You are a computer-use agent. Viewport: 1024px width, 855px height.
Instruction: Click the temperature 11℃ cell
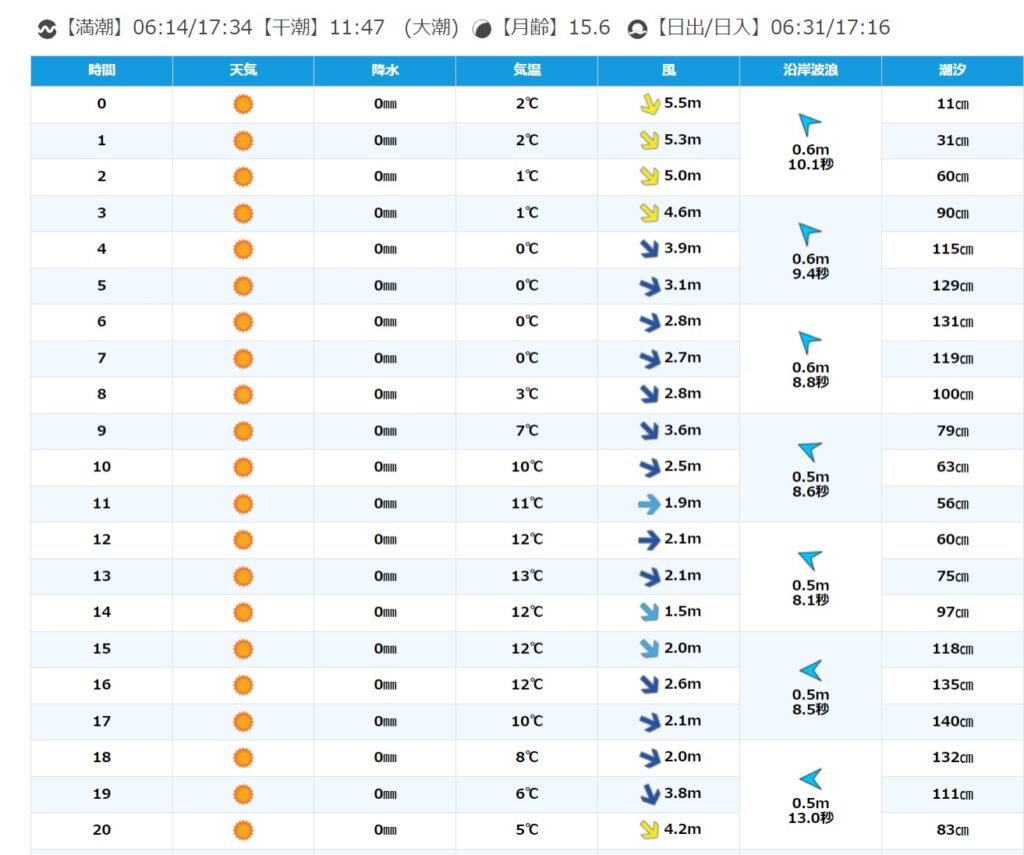tap(526, 503)
